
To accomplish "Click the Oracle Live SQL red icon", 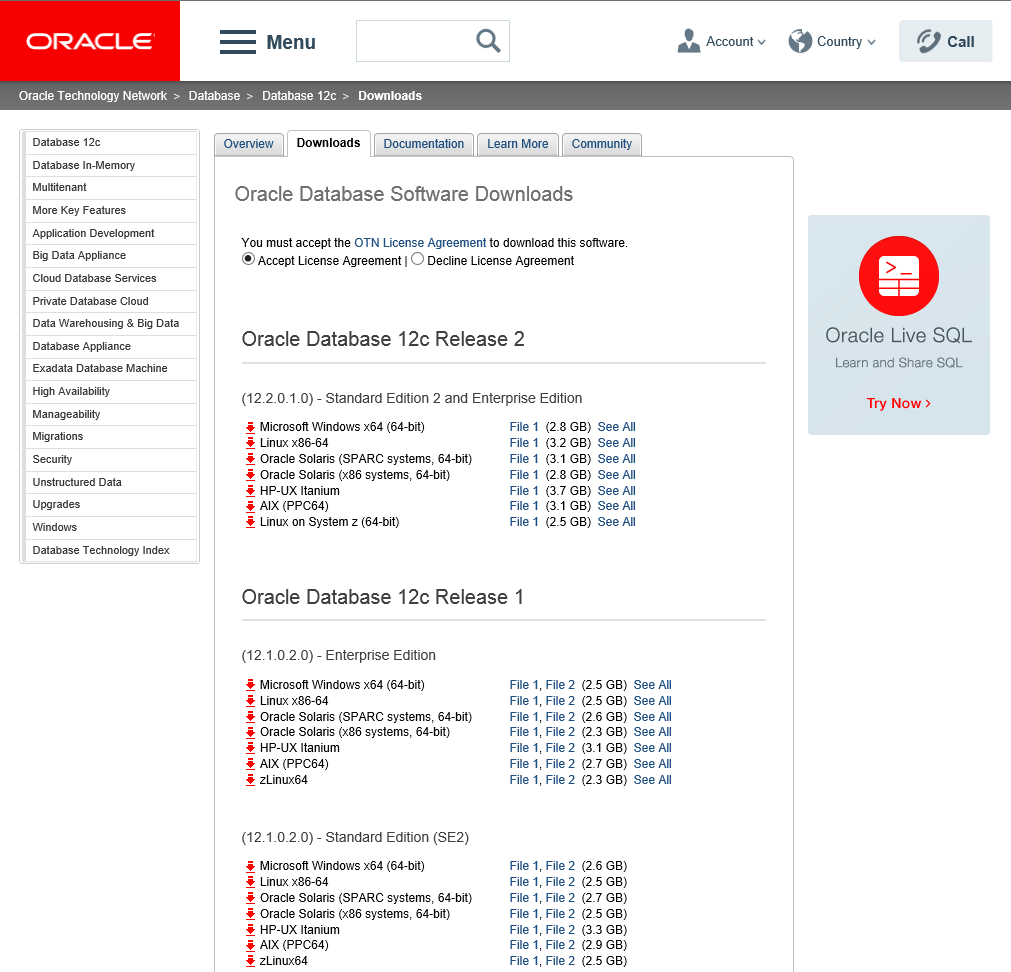I will (x=898, y=276).
